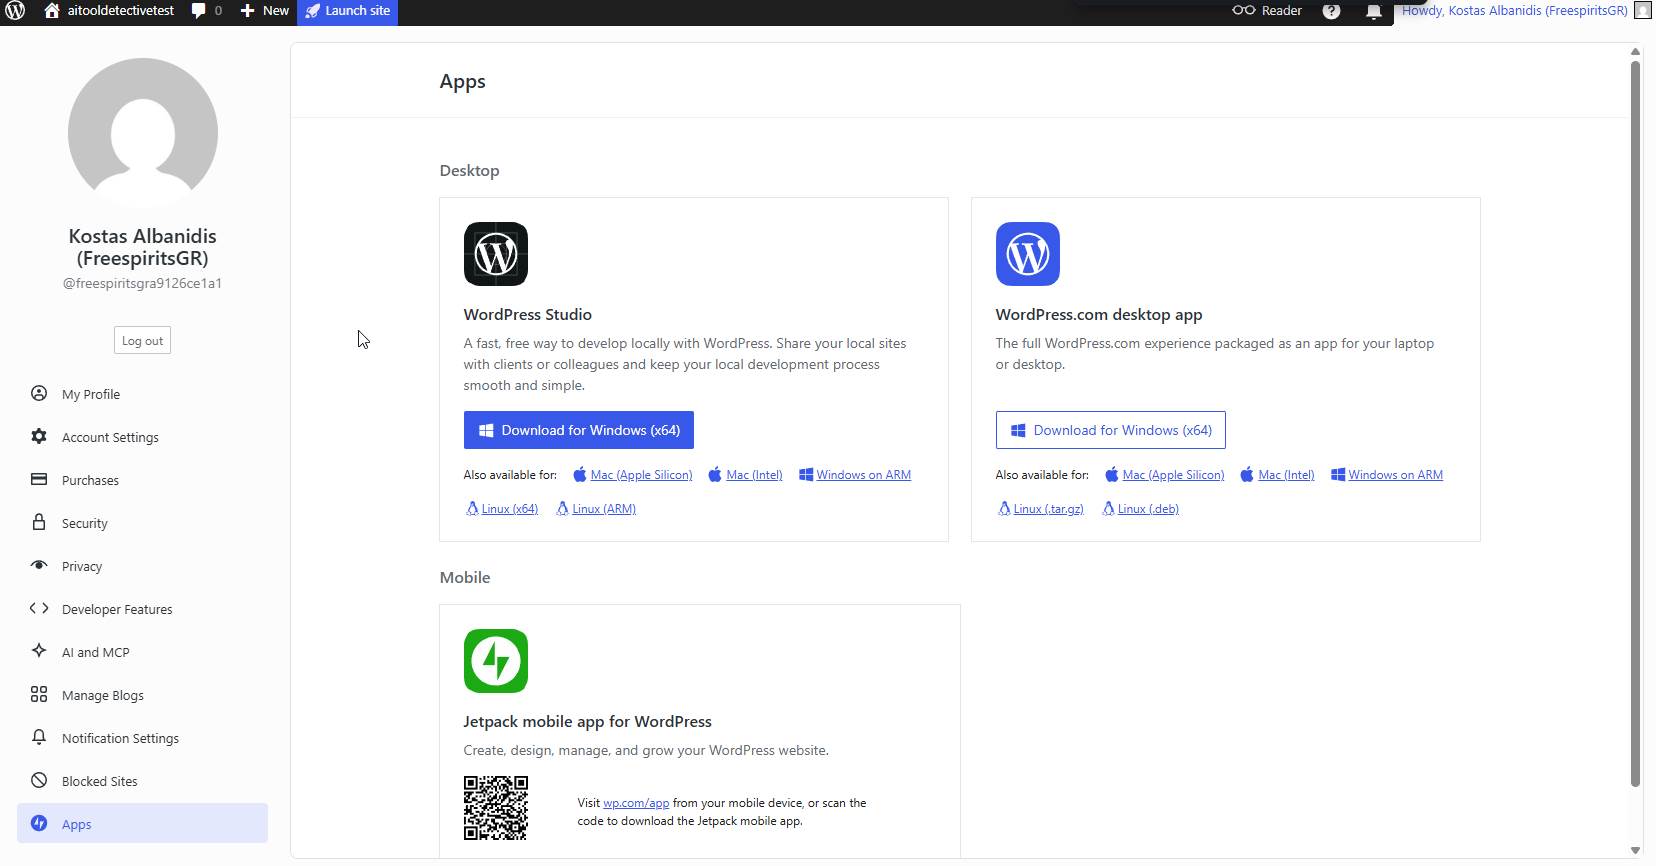Viewport: 1656px width, 866px height.
Task: Open Privacy in the sidebar
Action: click(x=142, y=566)
